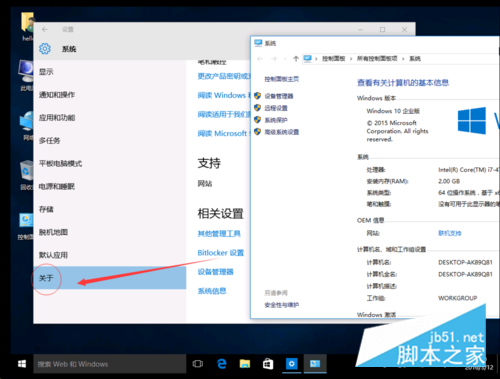Expand the chevron before 控制面板 breadcrumb
The height and width of the screenshot is (379, 500).
(x=316, y=59)
